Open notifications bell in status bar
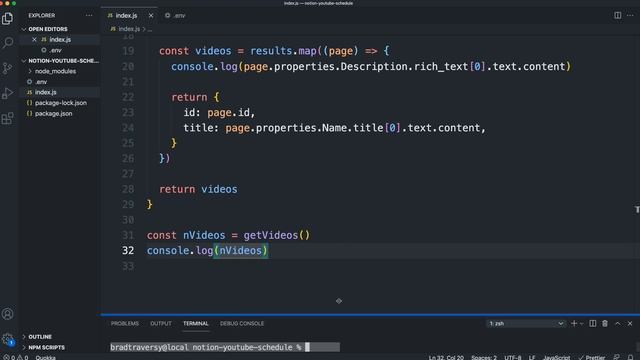Image resolution: width=640 pixels, height=360 pixels. [631, 357]
